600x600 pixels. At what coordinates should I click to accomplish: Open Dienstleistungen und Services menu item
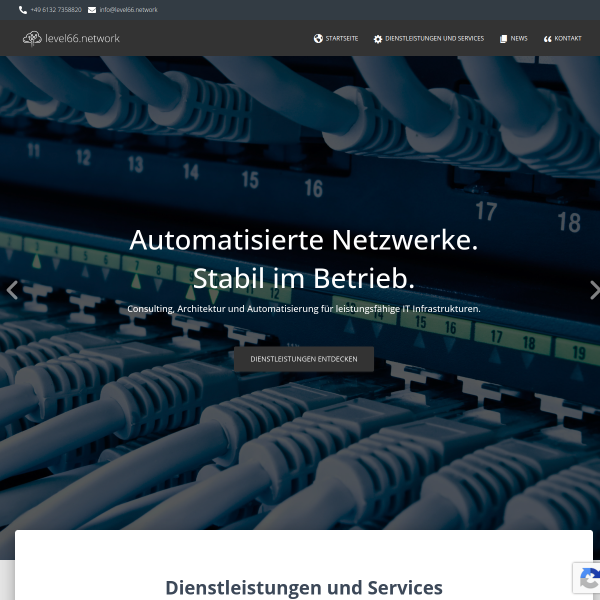pyautogui.click(x=434, y=39)
